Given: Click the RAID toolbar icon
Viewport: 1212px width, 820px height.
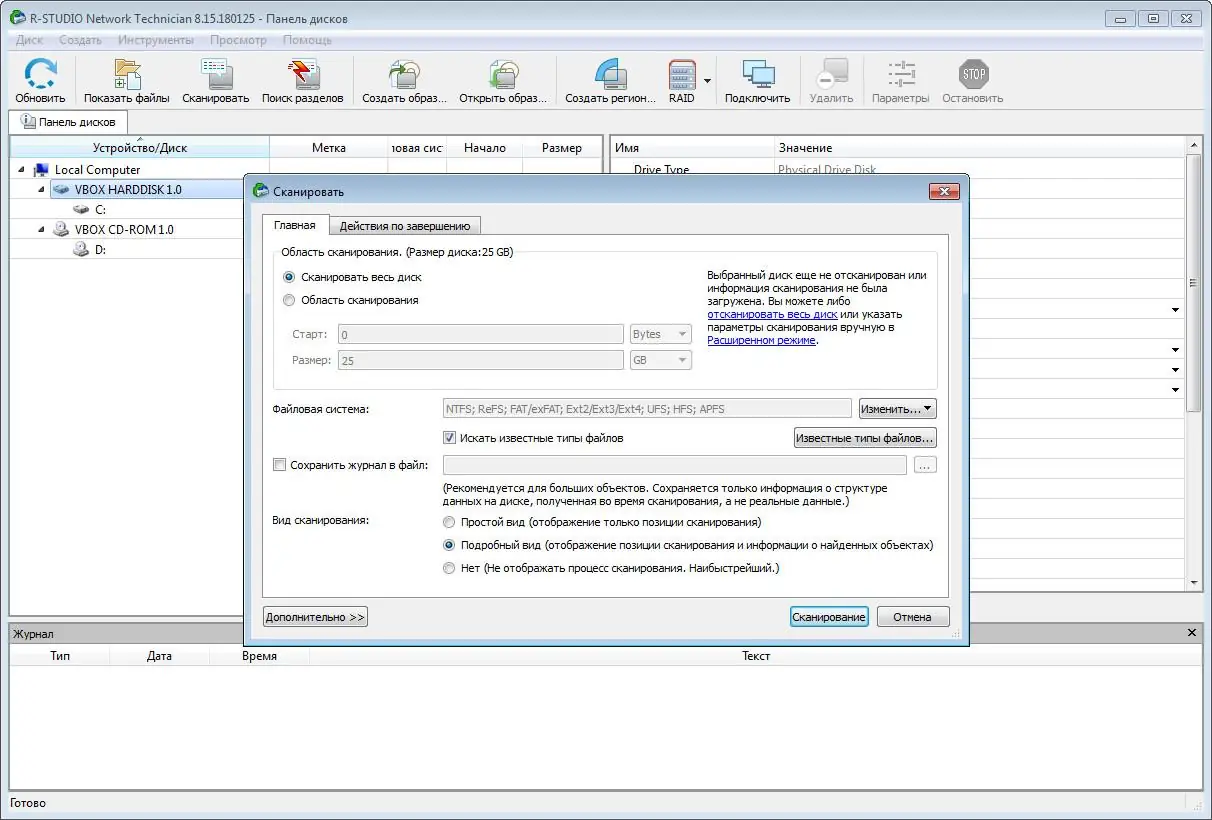Looking at the screenshot, I should tap(683, 75).
